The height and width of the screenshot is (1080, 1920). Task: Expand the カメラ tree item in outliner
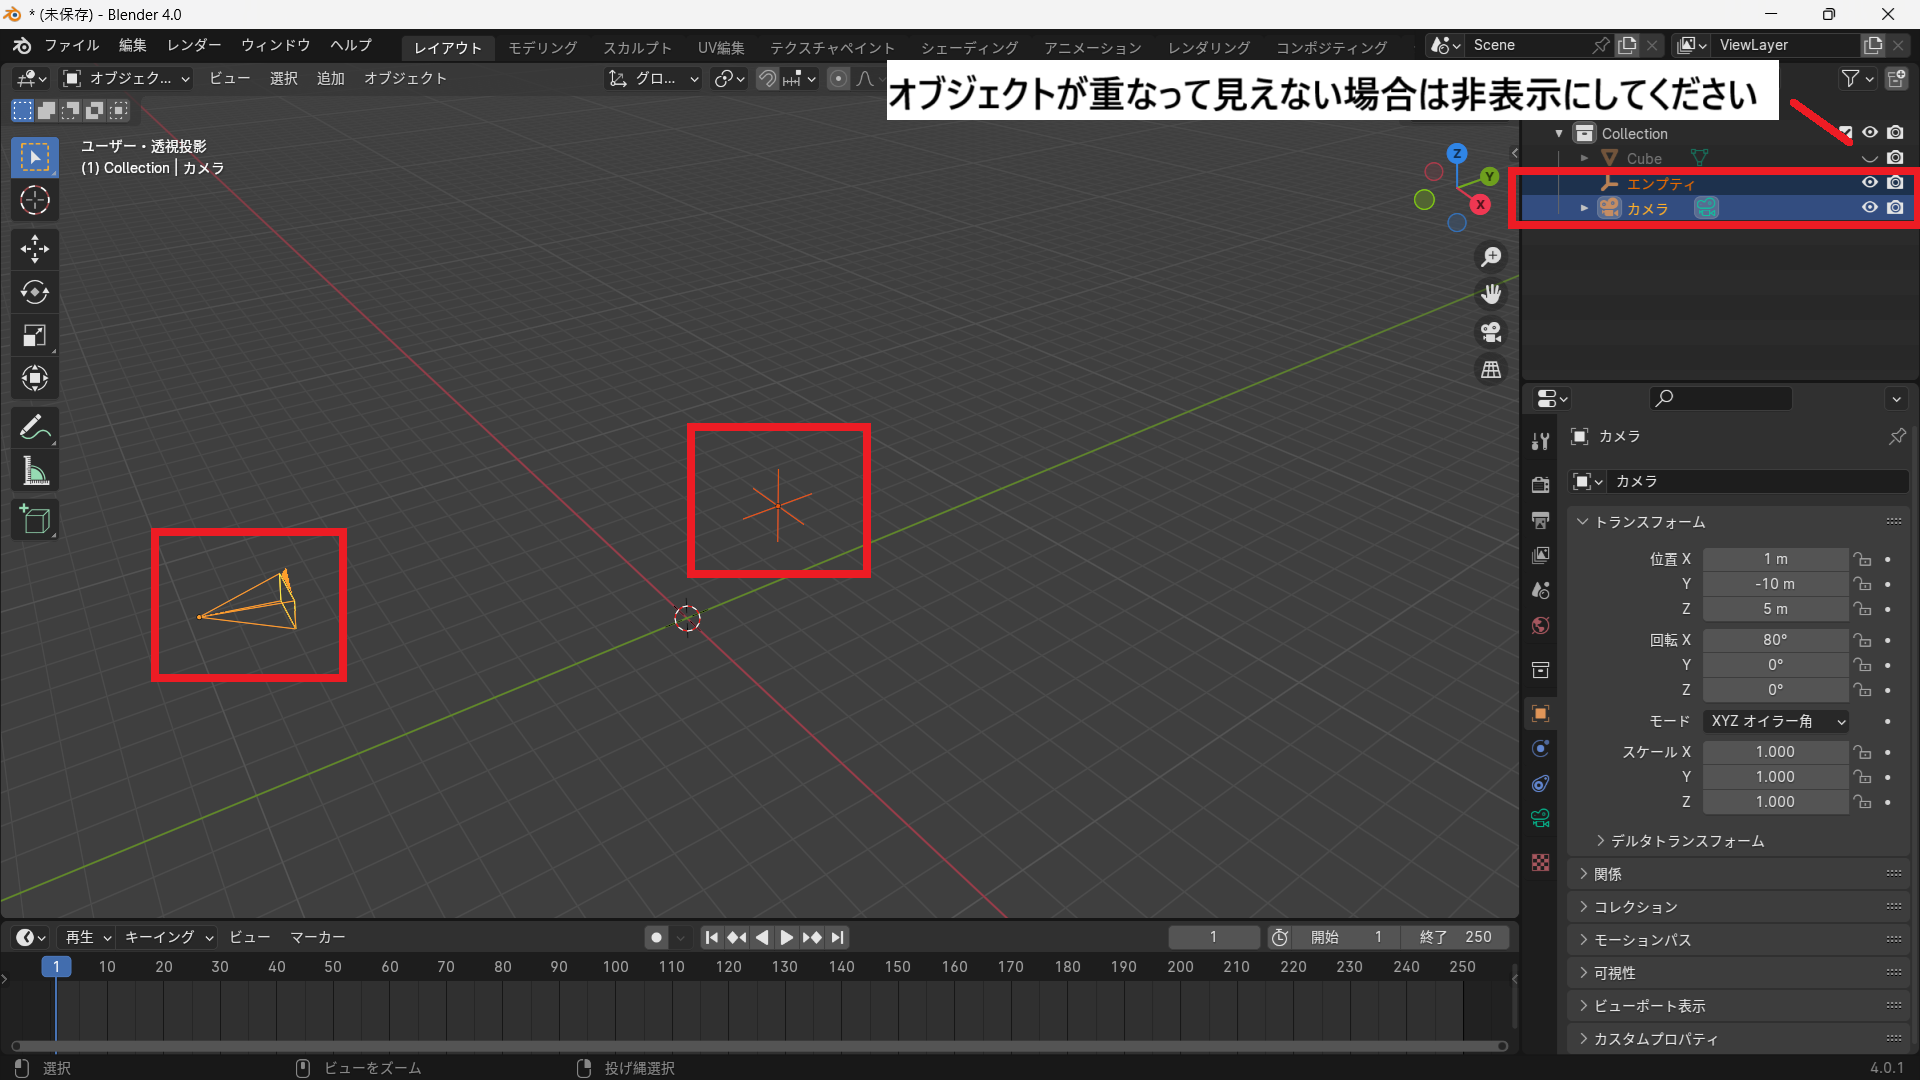coord(1584,208)
